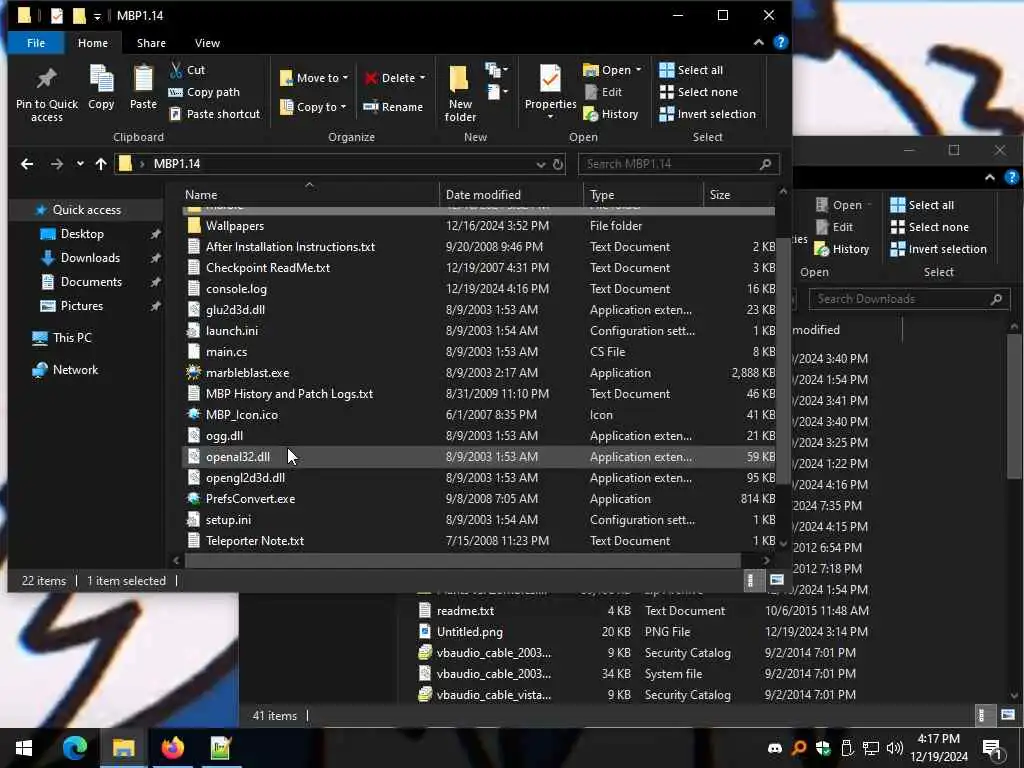Open Documents in navigation pane

click(x=91, y=282)
